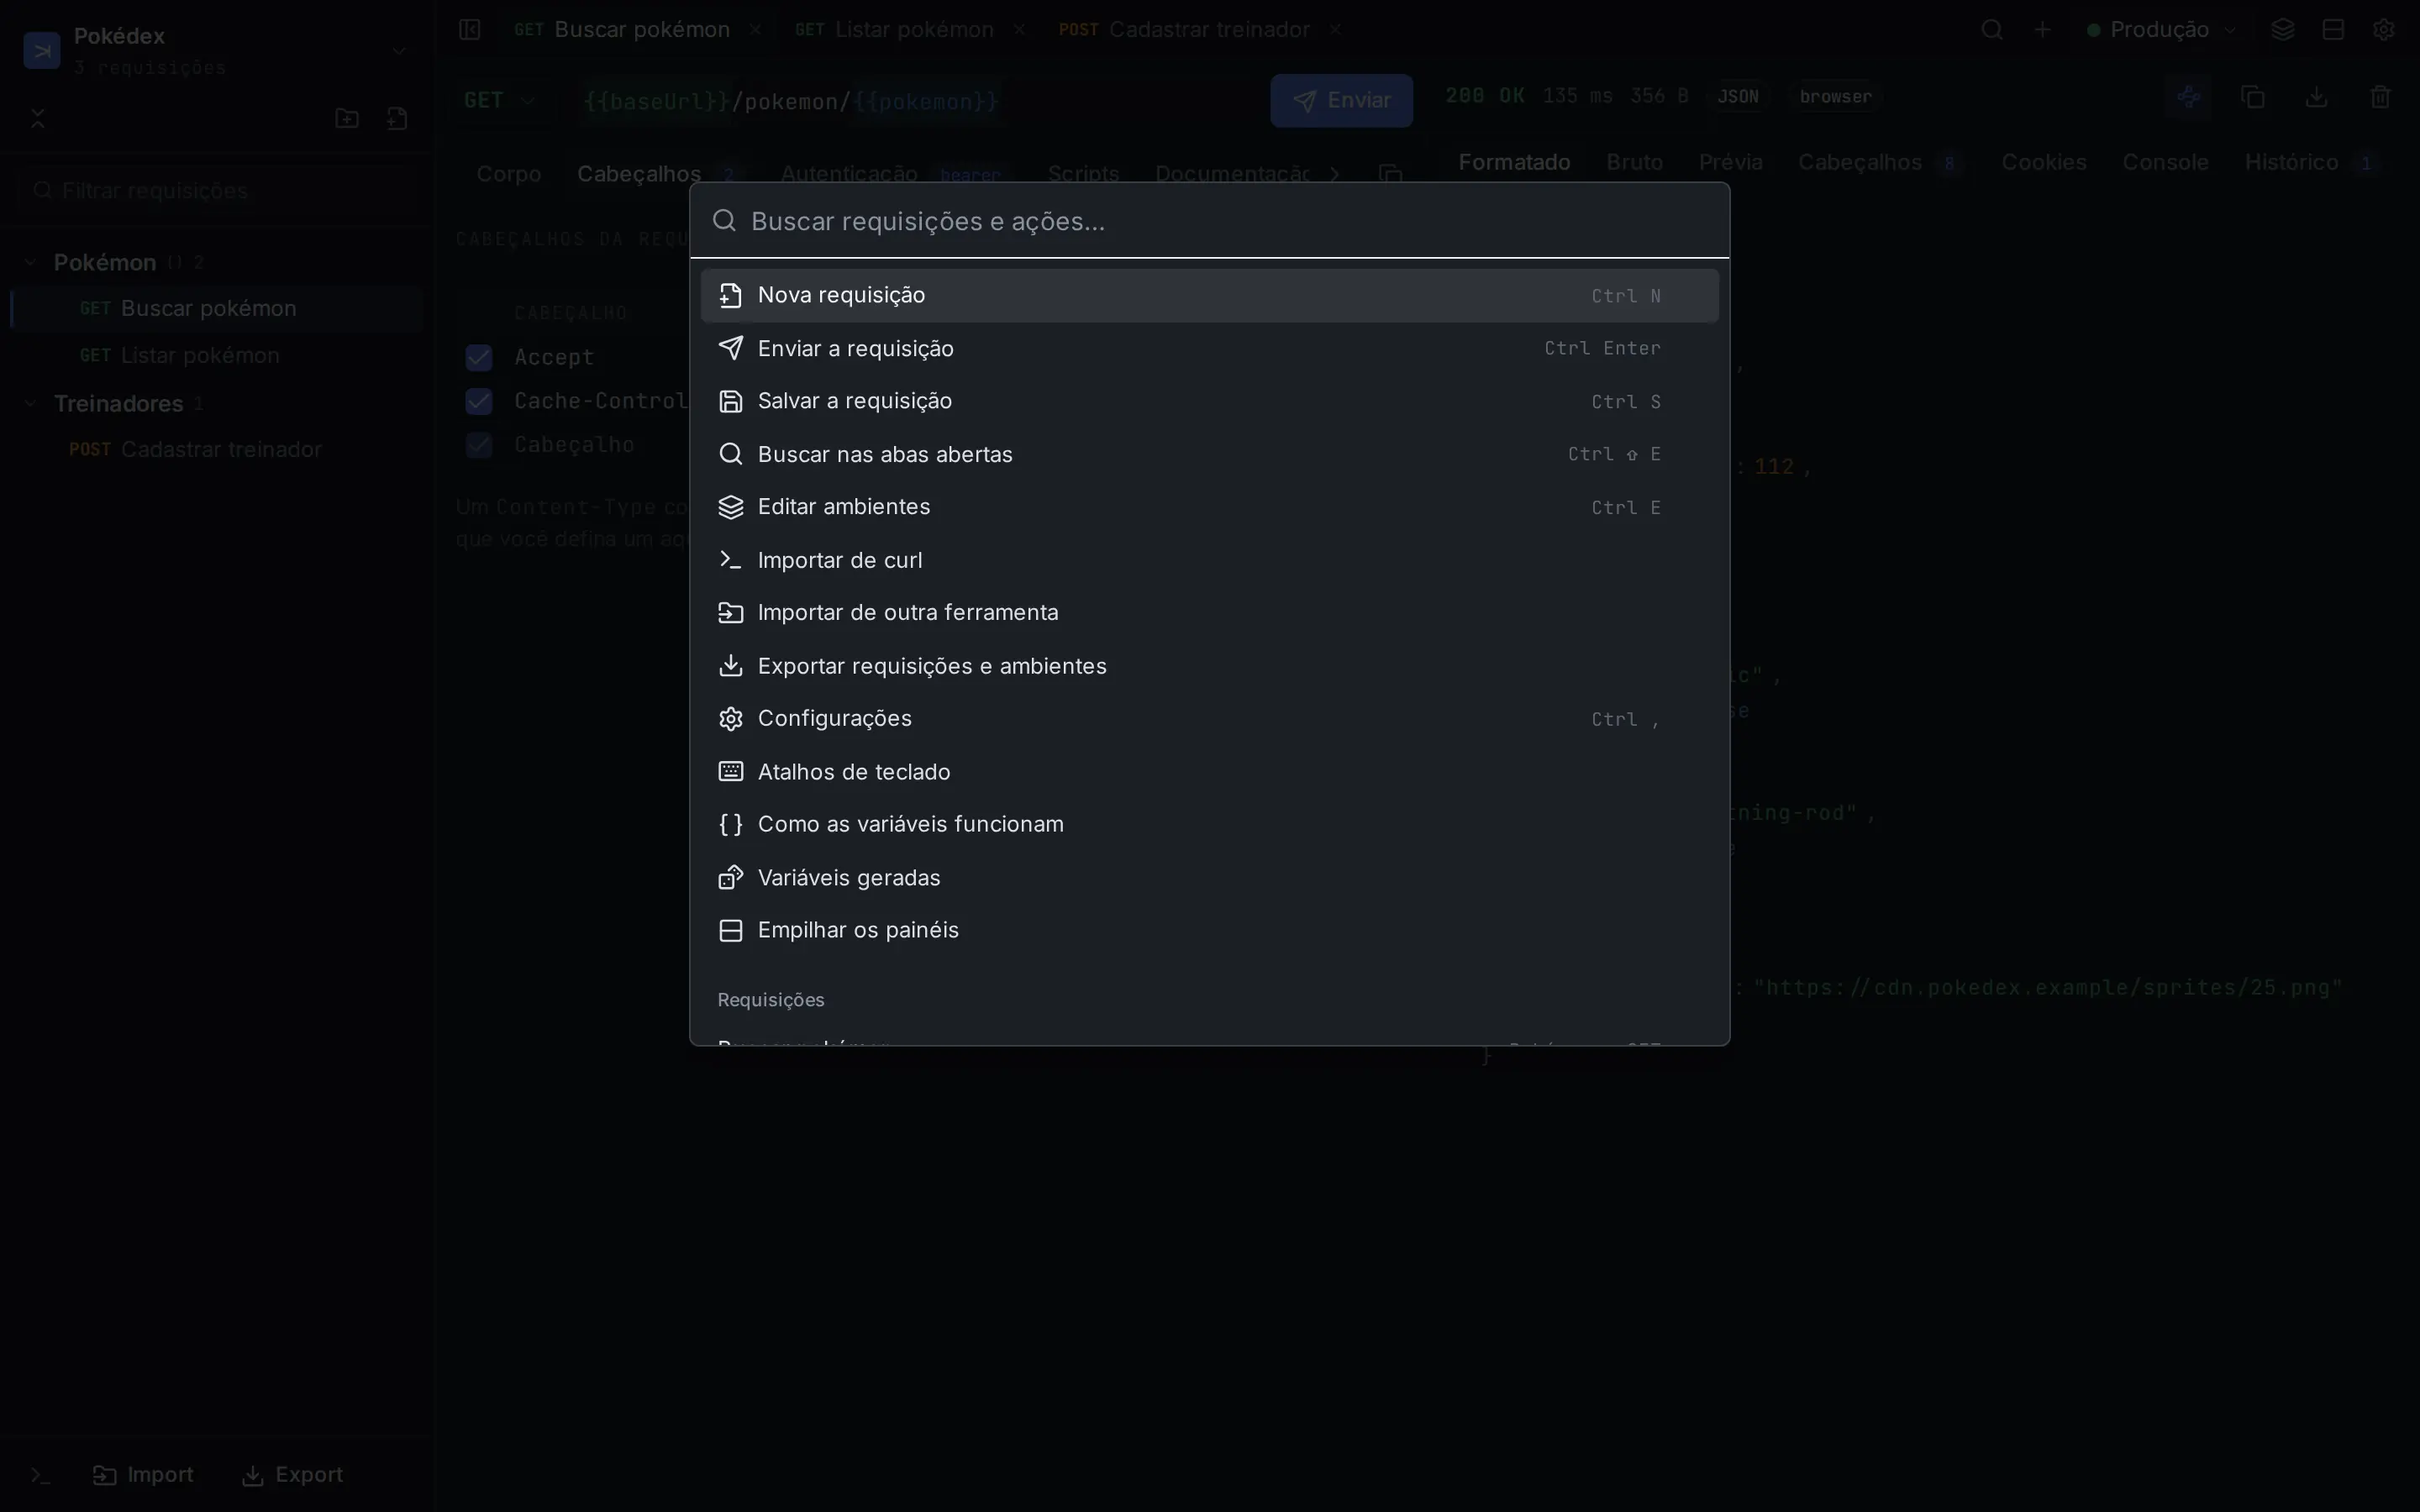Click the Salvar a requisição disk icon
Viewport: 2420px width, 1512px height.
point(731,401)
